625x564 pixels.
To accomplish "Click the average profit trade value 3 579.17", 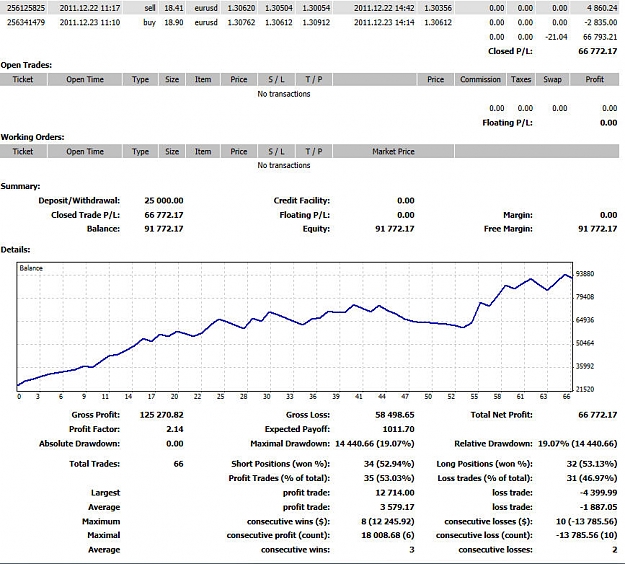I will point(397,507).
